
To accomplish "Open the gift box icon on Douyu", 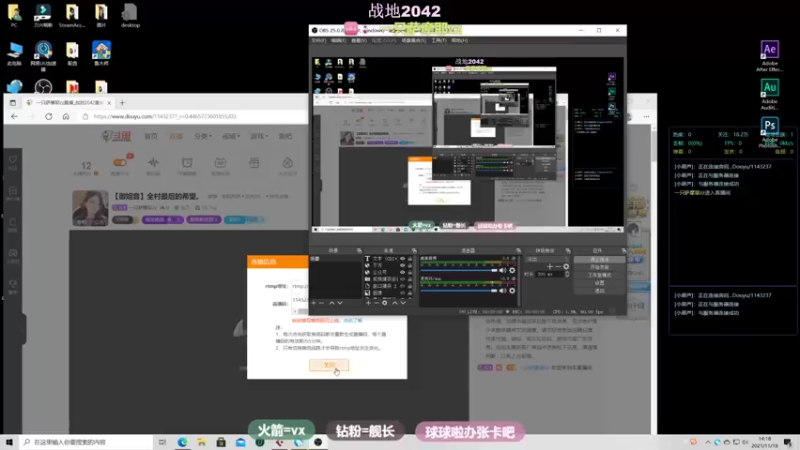I will tap(254, 164).
